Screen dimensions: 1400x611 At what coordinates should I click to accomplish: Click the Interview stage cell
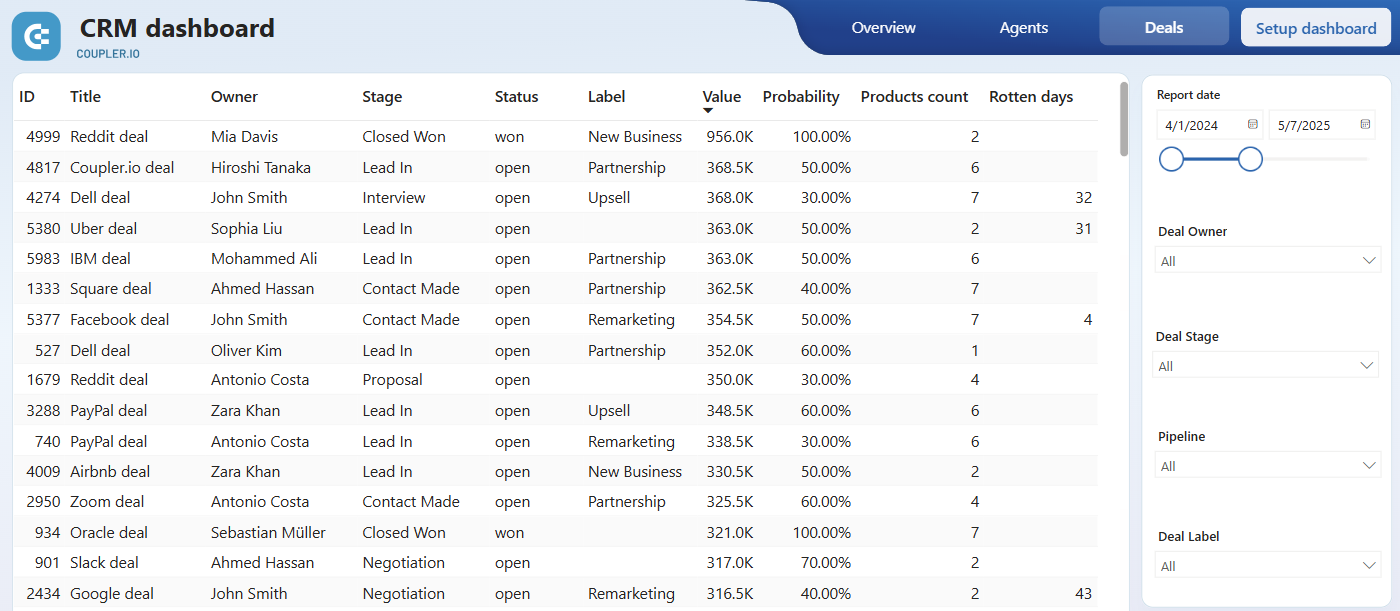(x=394, y=197)
